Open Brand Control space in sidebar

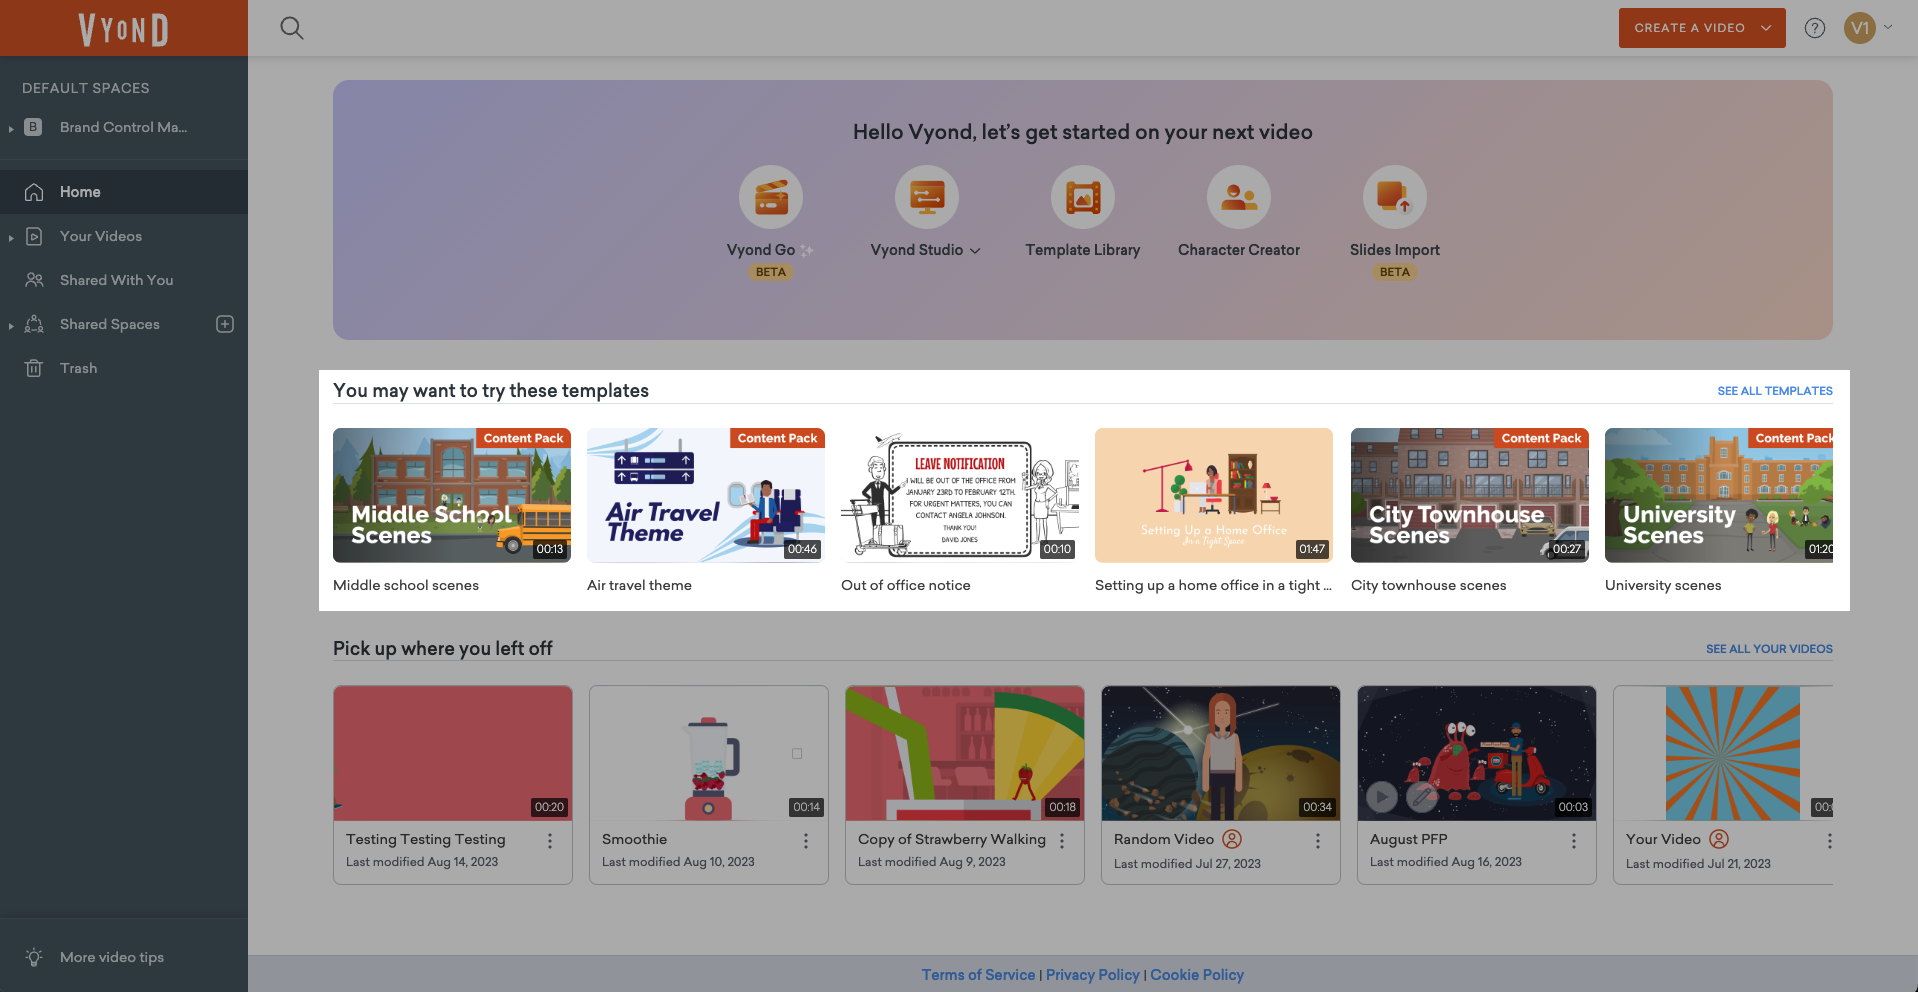click(x=124, y=127)
